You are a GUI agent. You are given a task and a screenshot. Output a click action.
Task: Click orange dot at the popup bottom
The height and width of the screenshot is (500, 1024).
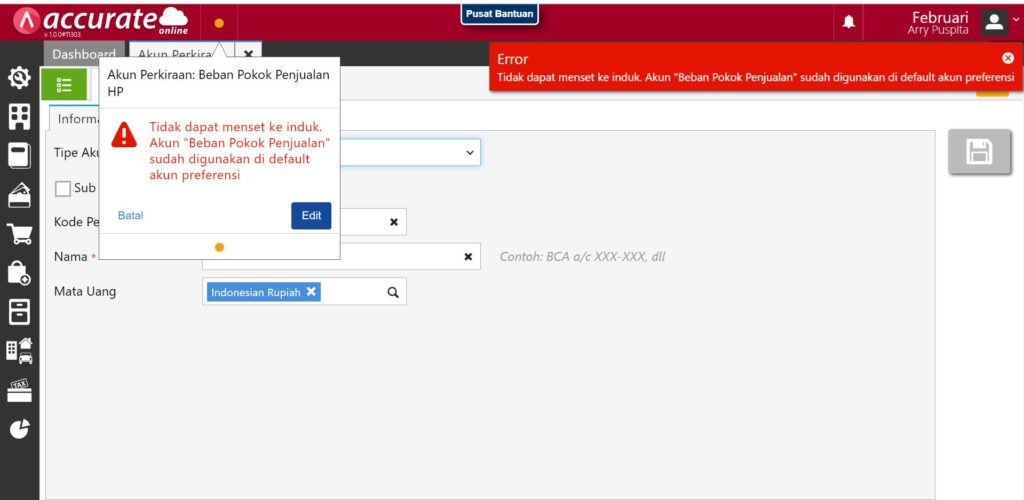tap(219, 247)
